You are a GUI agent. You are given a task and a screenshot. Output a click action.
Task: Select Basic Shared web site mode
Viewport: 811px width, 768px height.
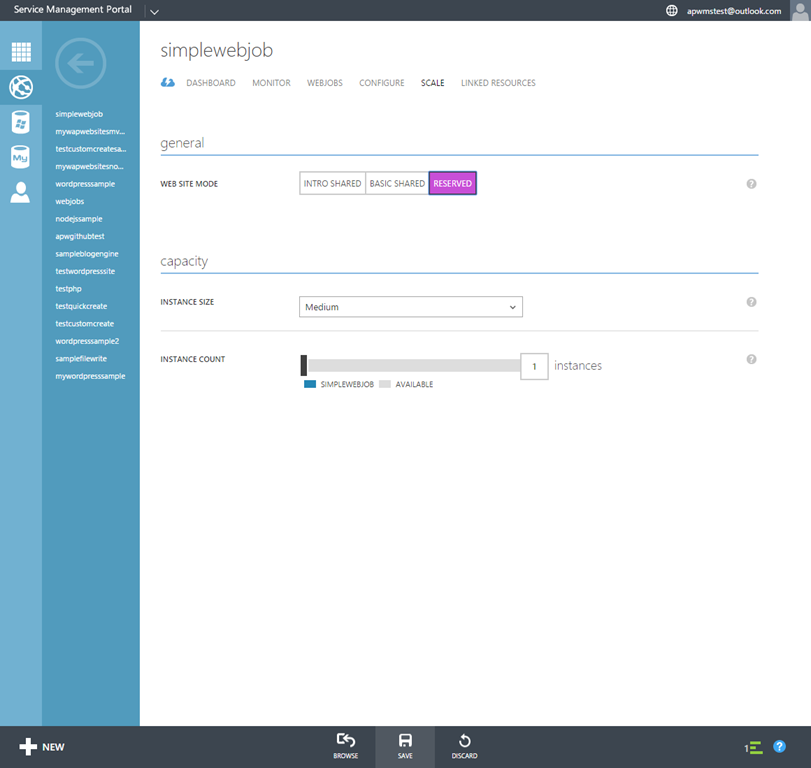pos(397,183)
